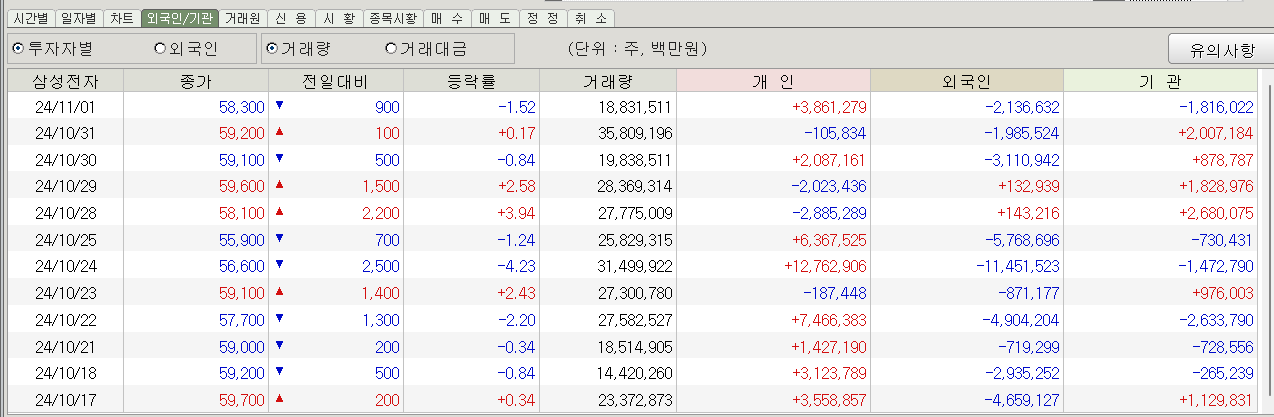The height and width of the screenshot is (417, 1274).
Task: Click closing price 58,300
Action: 241,106
